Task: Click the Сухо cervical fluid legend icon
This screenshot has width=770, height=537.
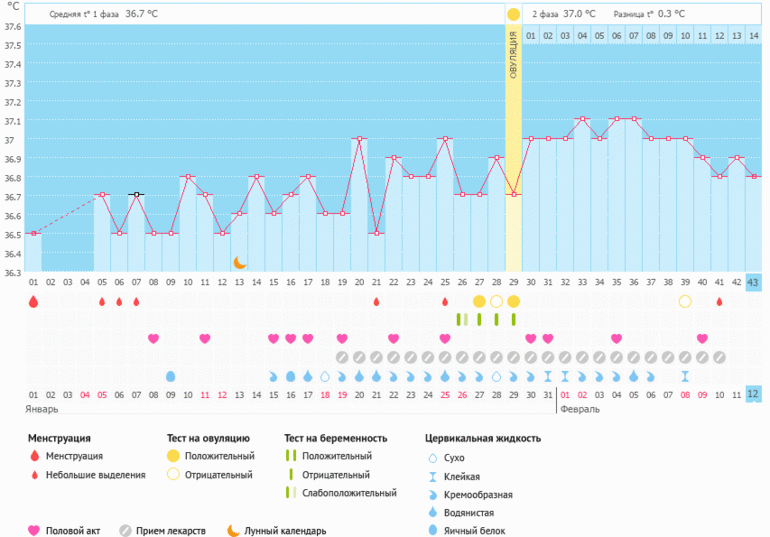Action: (433, 457)
